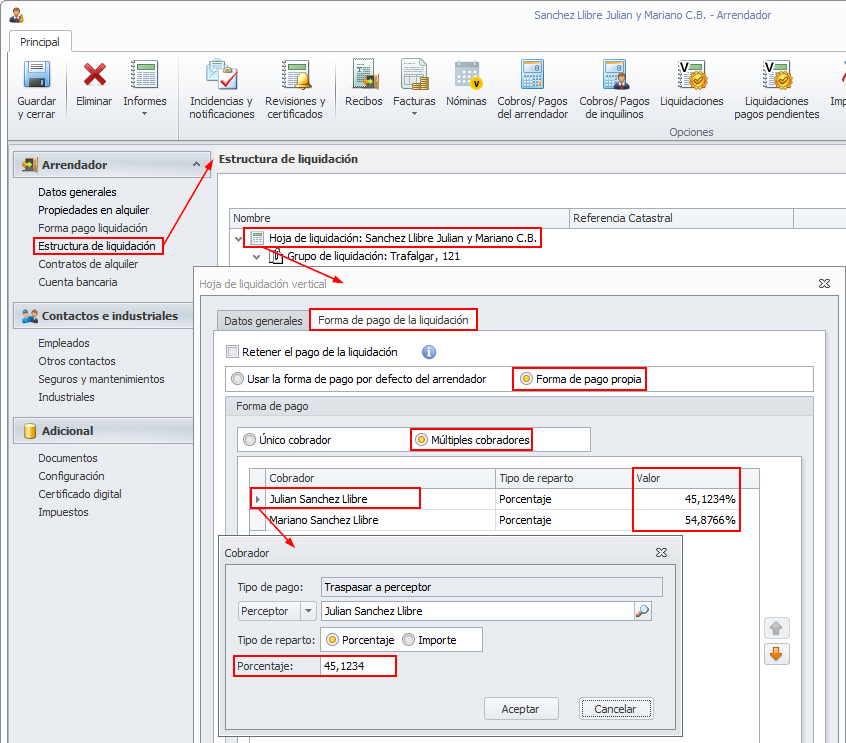Open Seguros y mantenimientos in sidebar
Screen dimensions: 846x743
point(101,379)
